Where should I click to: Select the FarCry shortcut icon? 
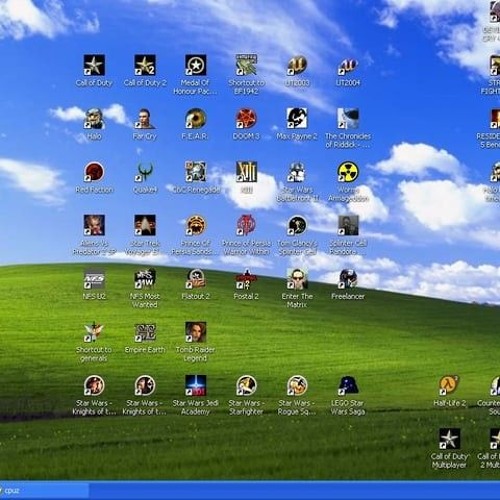click(x=145, y=118)
